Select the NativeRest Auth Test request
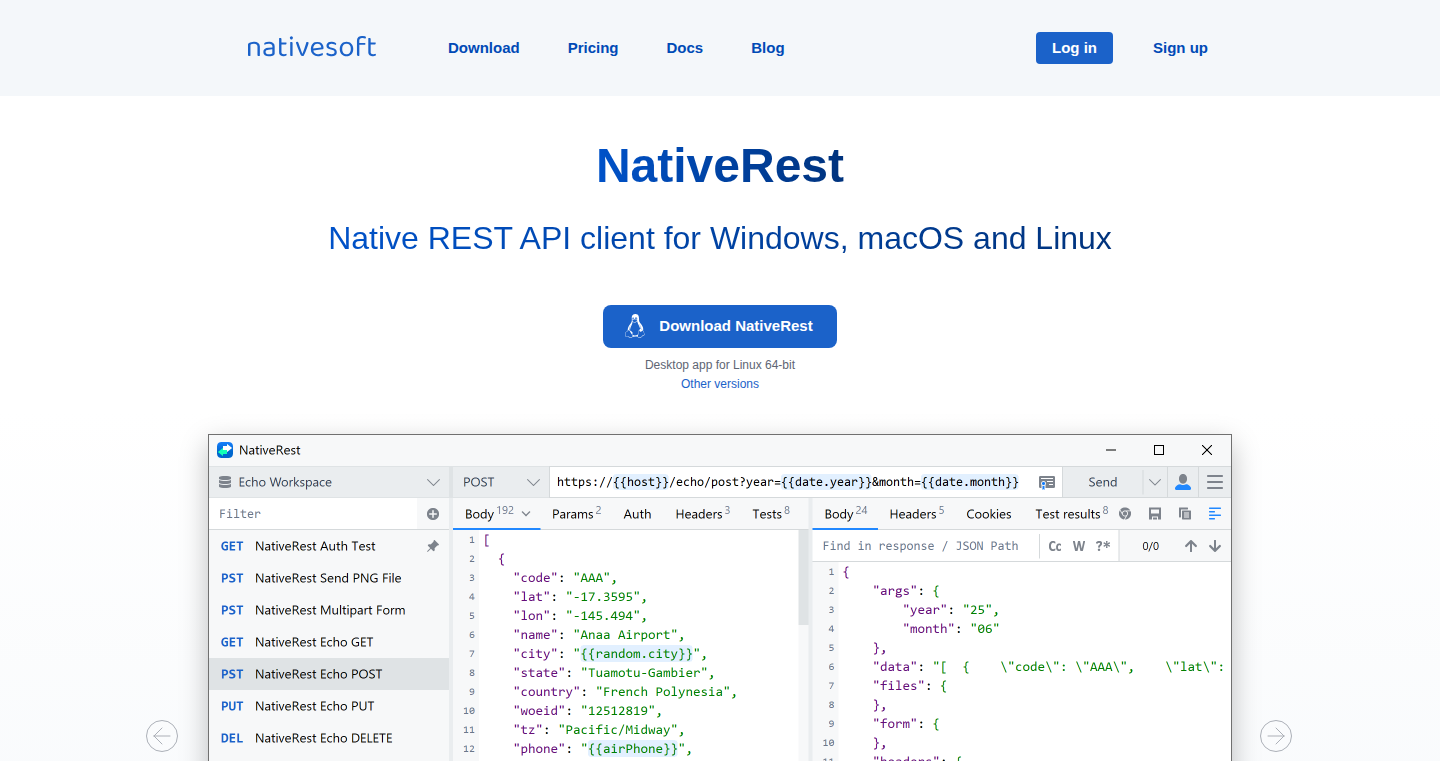Image resolution: width=1440 pixels, height=761 pixels. (x=330, y=546)
